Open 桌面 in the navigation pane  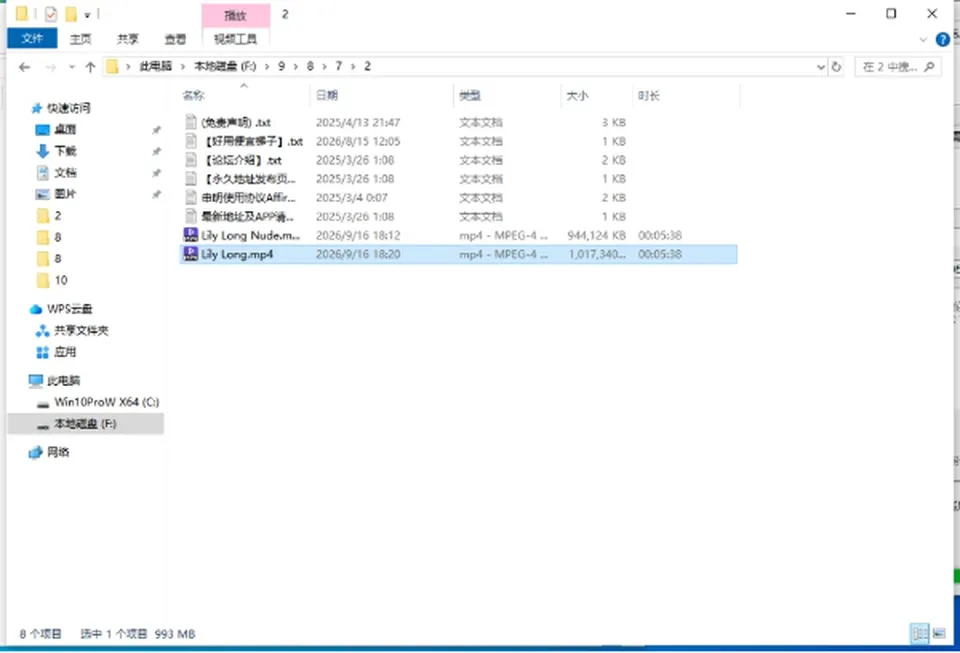(65, 130)
